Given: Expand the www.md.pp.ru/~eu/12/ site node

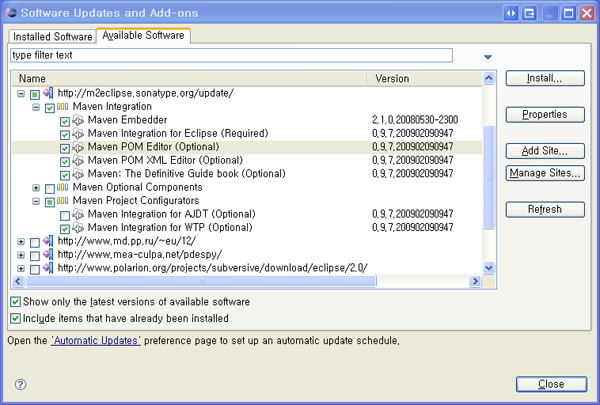Looking at the screenshot, I should [x=21, y=242].
